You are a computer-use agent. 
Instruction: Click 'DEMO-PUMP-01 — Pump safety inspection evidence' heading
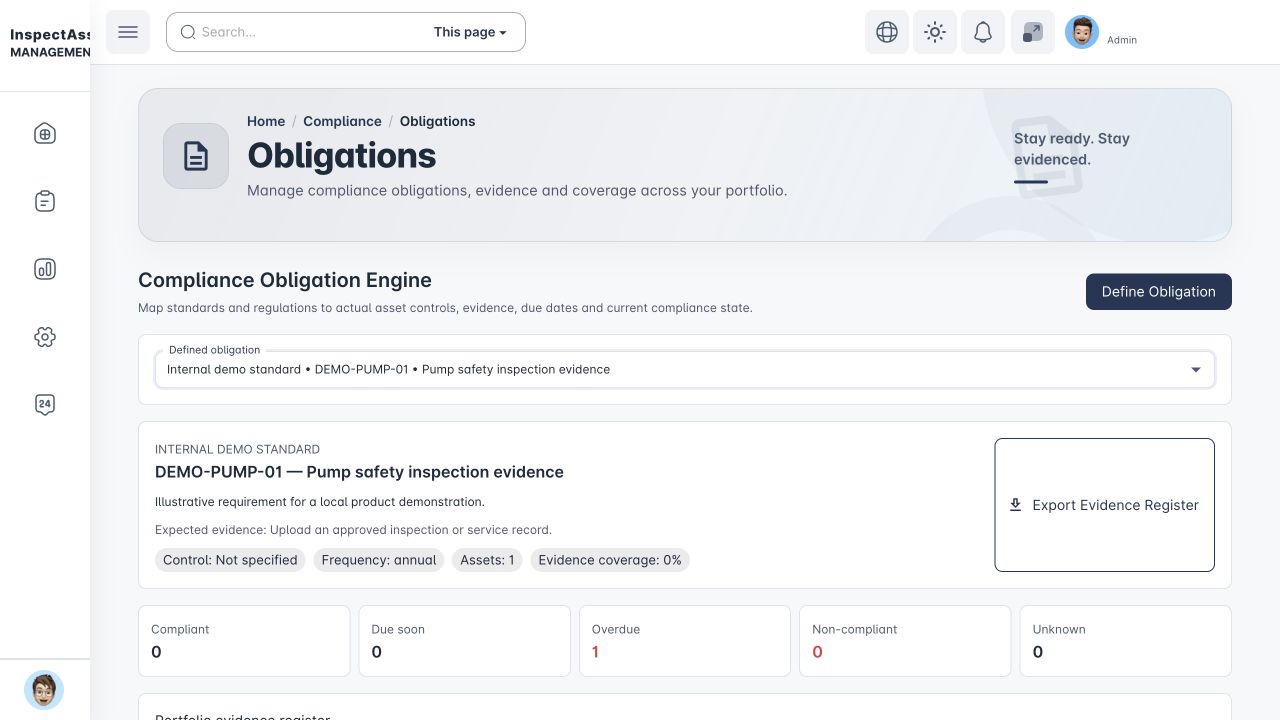pos(359,472)
